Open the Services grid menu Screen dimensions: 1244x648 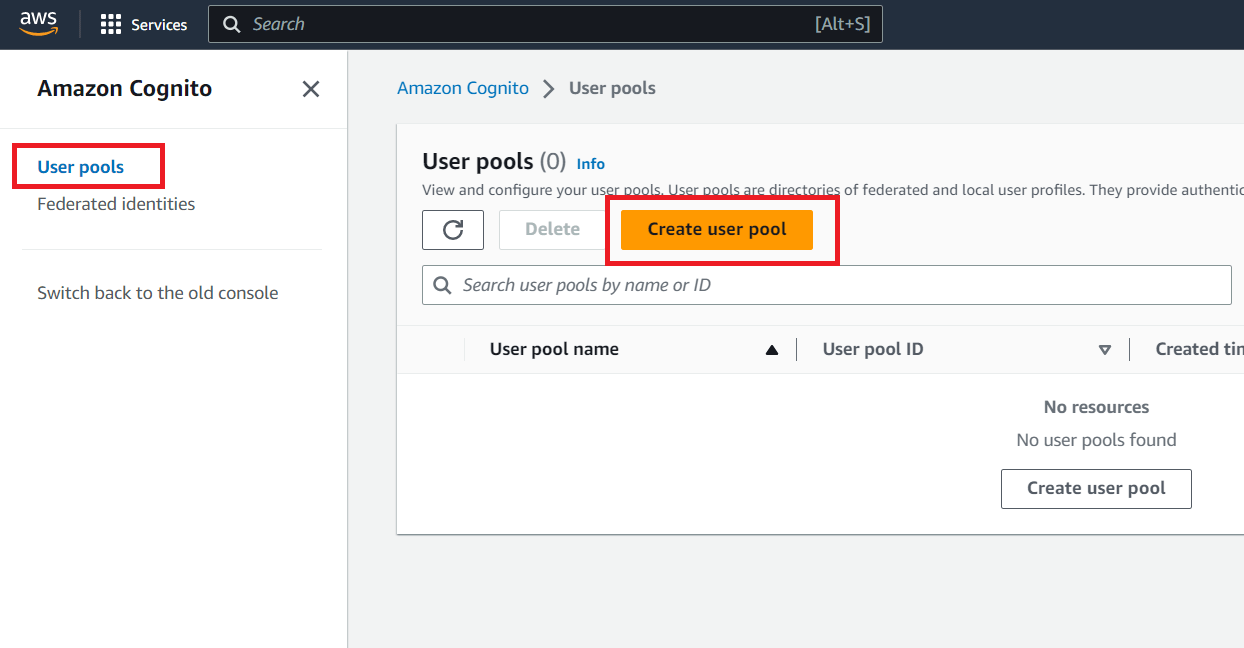coord(112,24)
